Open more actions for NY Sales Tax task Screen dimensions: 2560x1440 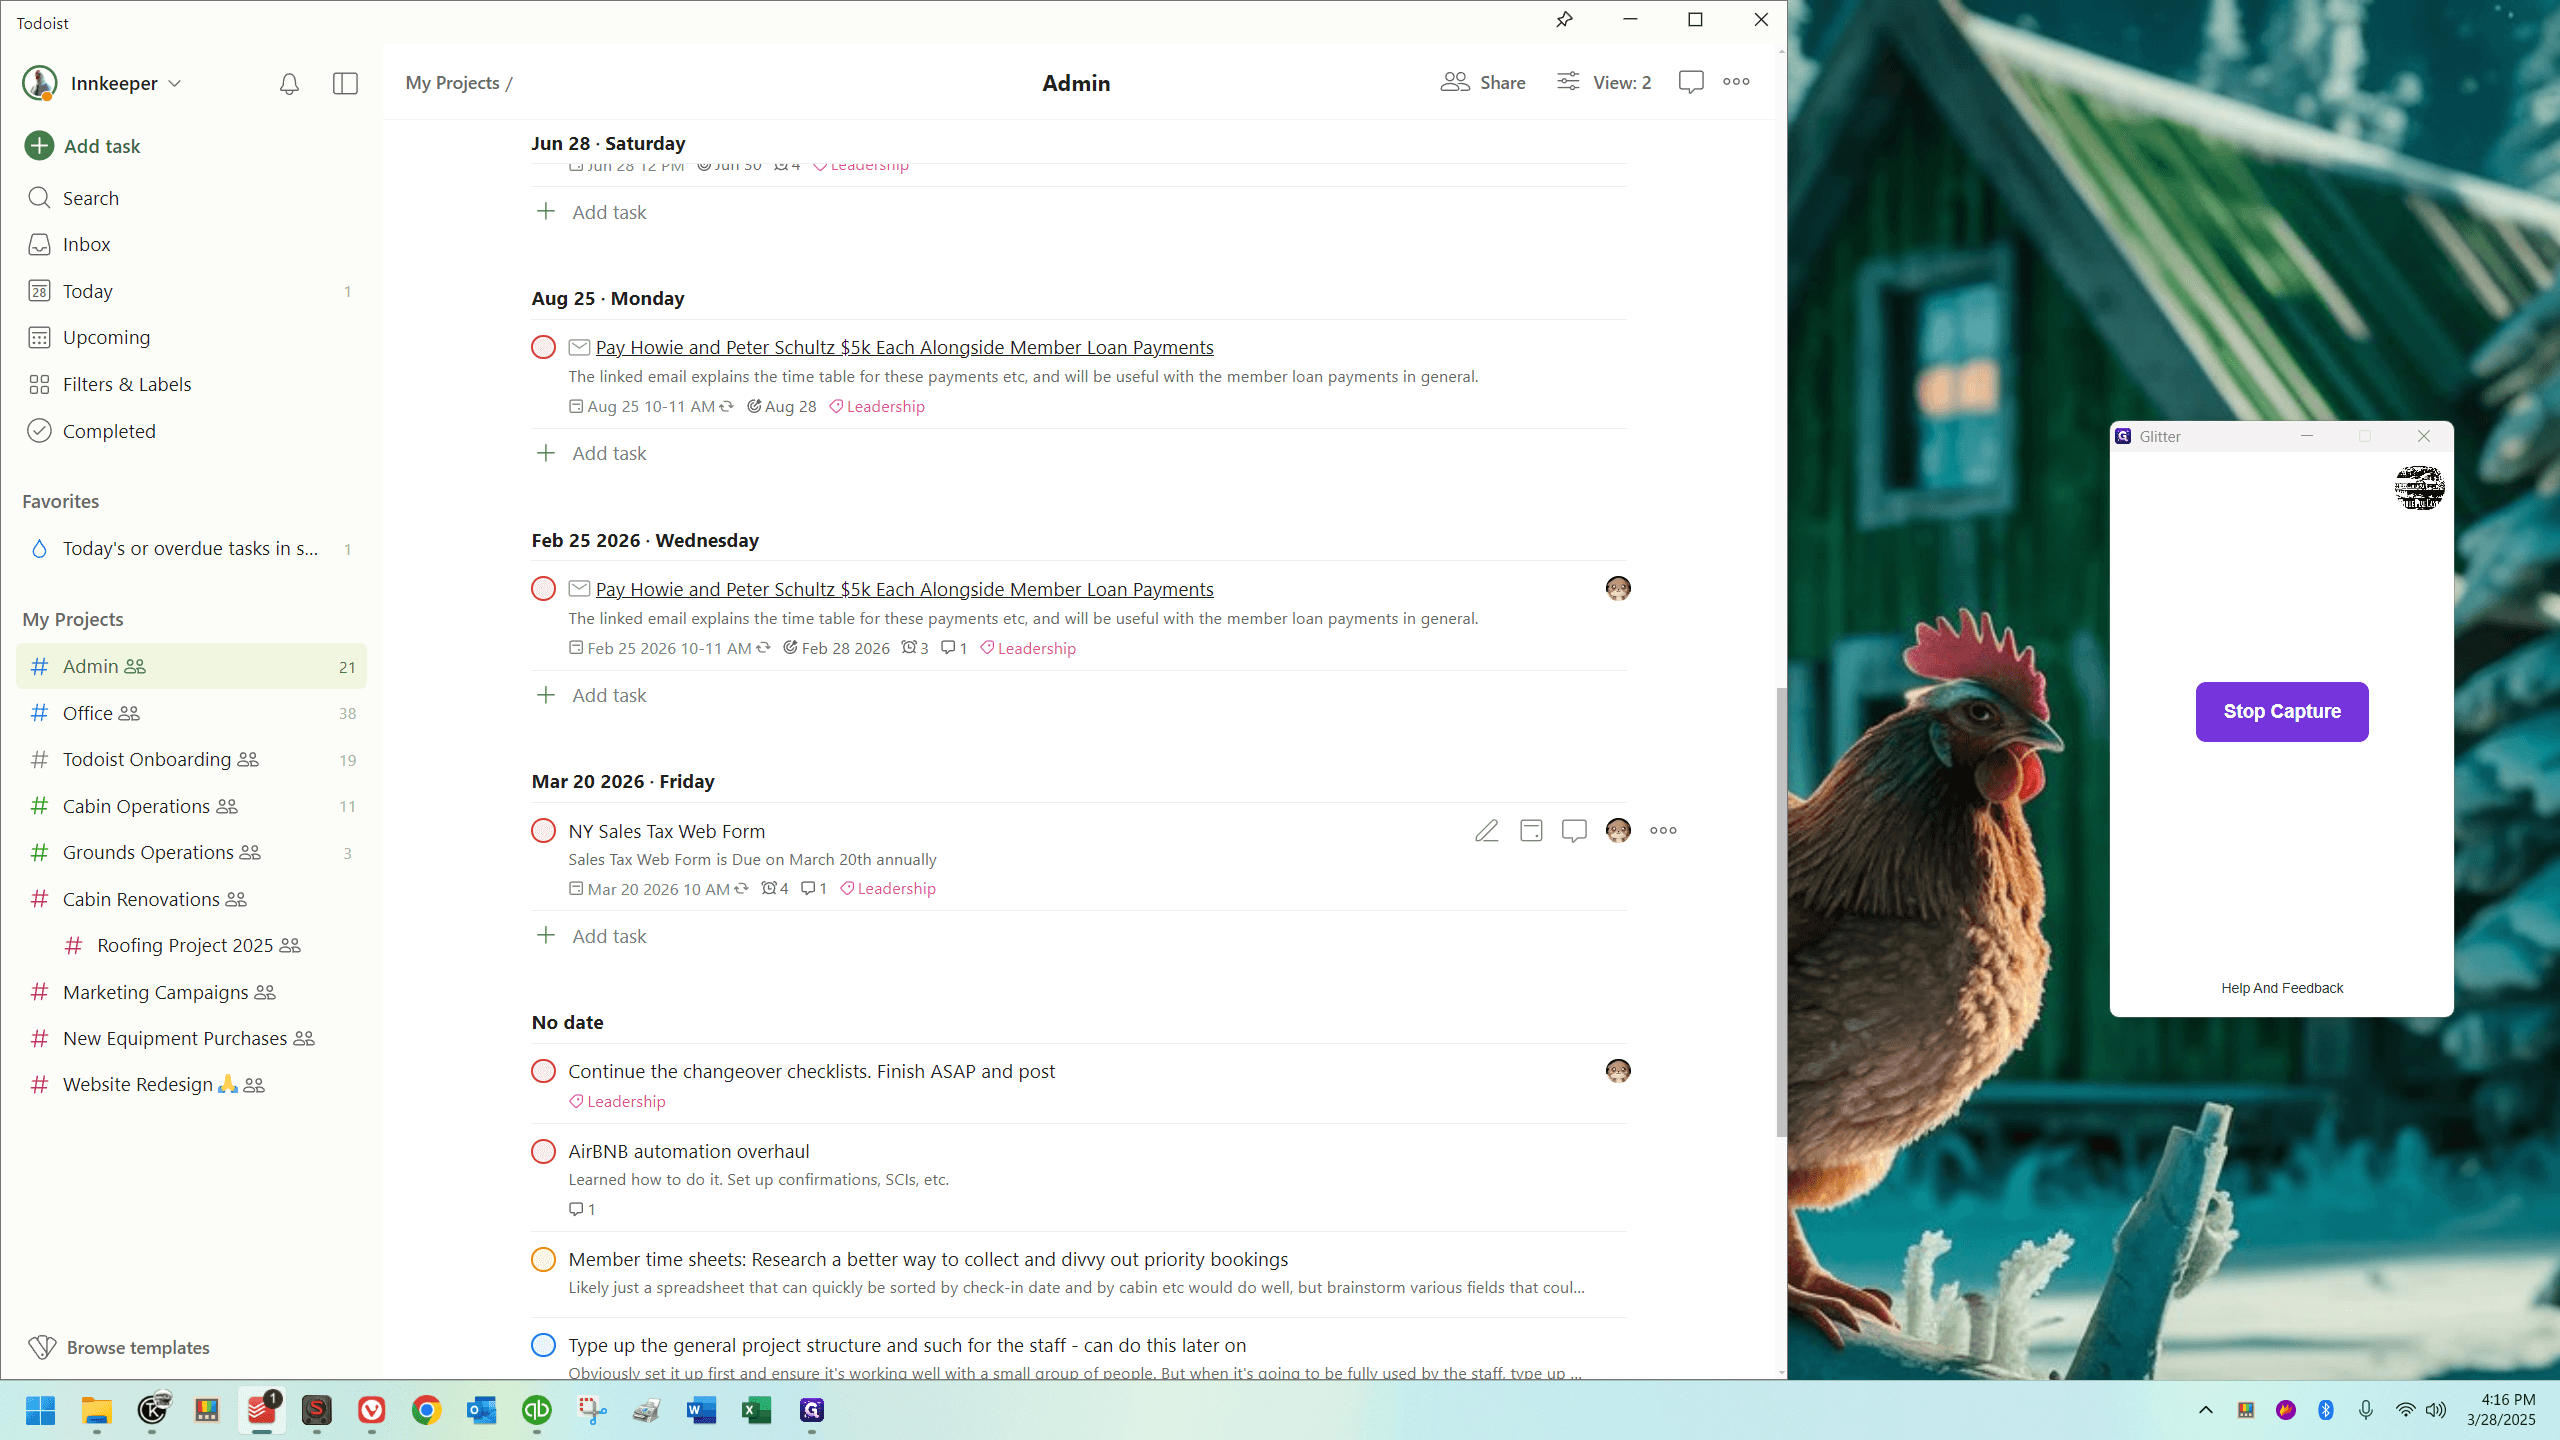(x=1663, y=831)
